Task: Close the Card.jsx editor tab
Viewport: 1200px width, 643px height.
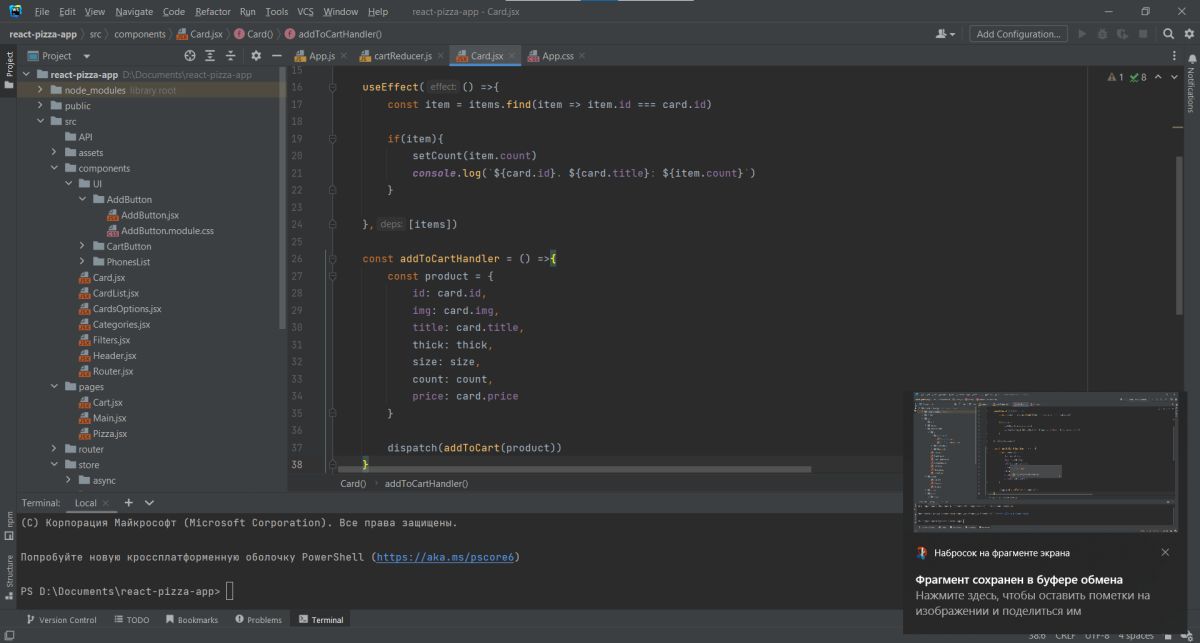Action: [511, 56]
